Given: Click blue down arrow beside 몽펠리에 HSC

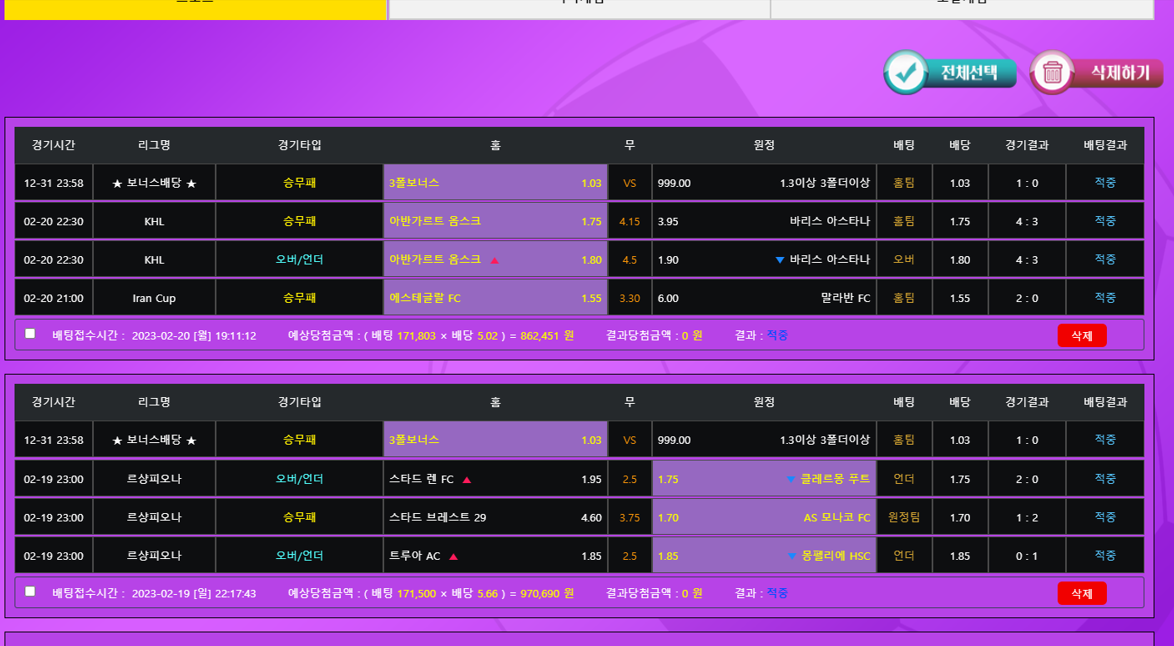Looking at the screenshot, I should 792,556.
